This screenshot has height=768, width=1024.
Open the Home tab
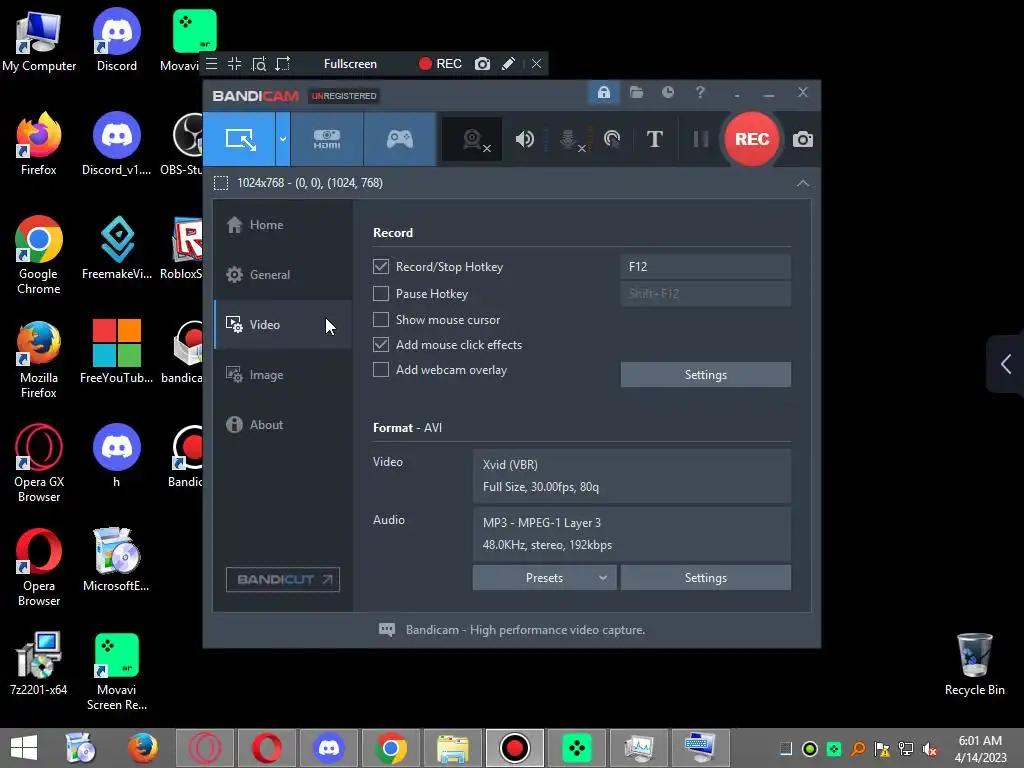coord(283,225)
